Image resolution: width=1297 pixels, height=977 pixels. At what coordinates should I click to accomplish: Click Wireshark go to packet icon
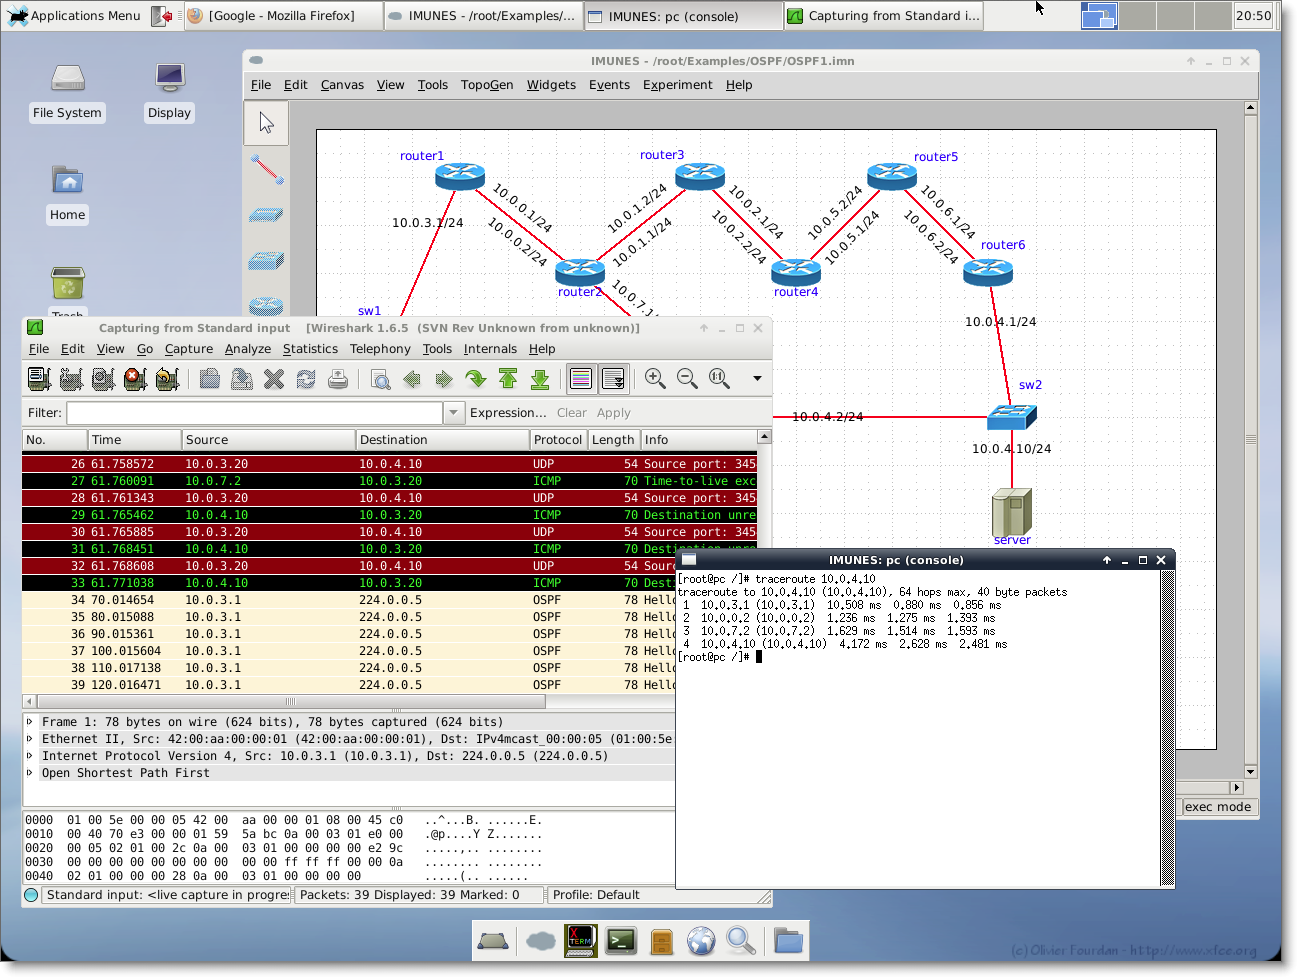click(476, 379)
